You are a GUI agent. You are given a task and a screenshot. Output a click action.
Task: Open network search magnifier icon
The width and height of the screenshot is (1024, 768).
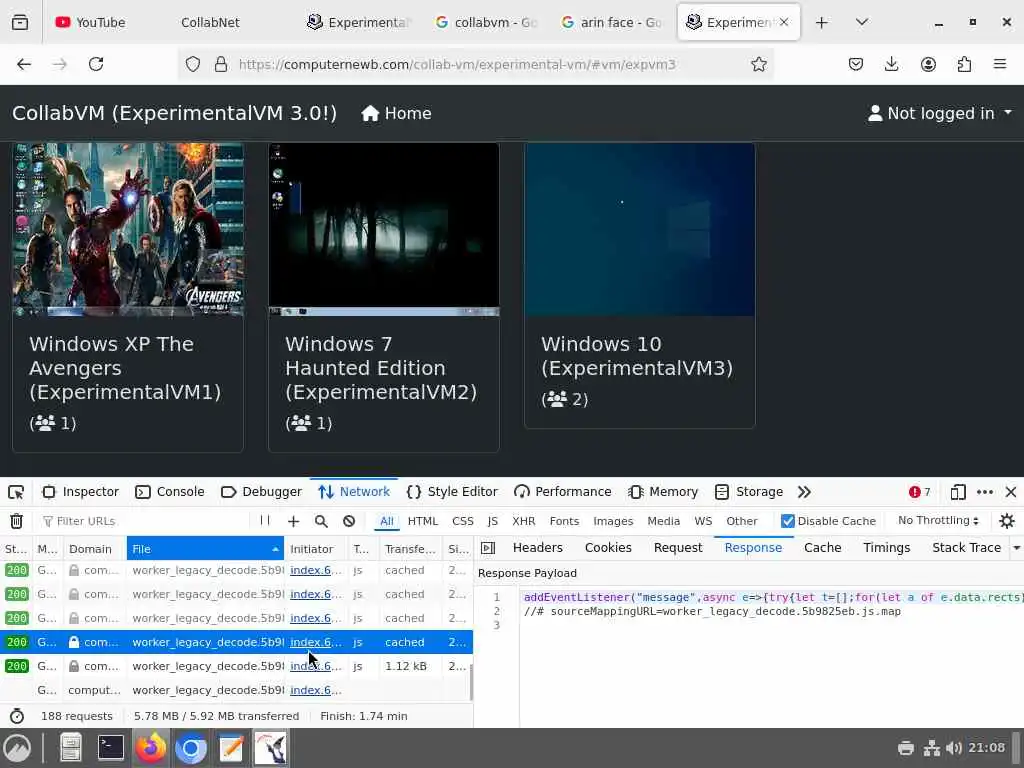coord(321,521)
